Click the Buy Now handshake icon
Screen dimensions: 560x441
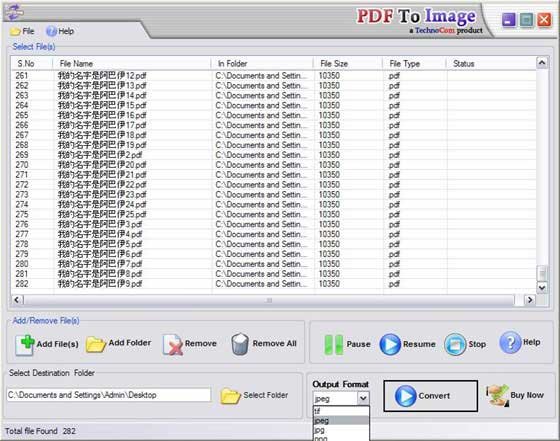point(498,395)
